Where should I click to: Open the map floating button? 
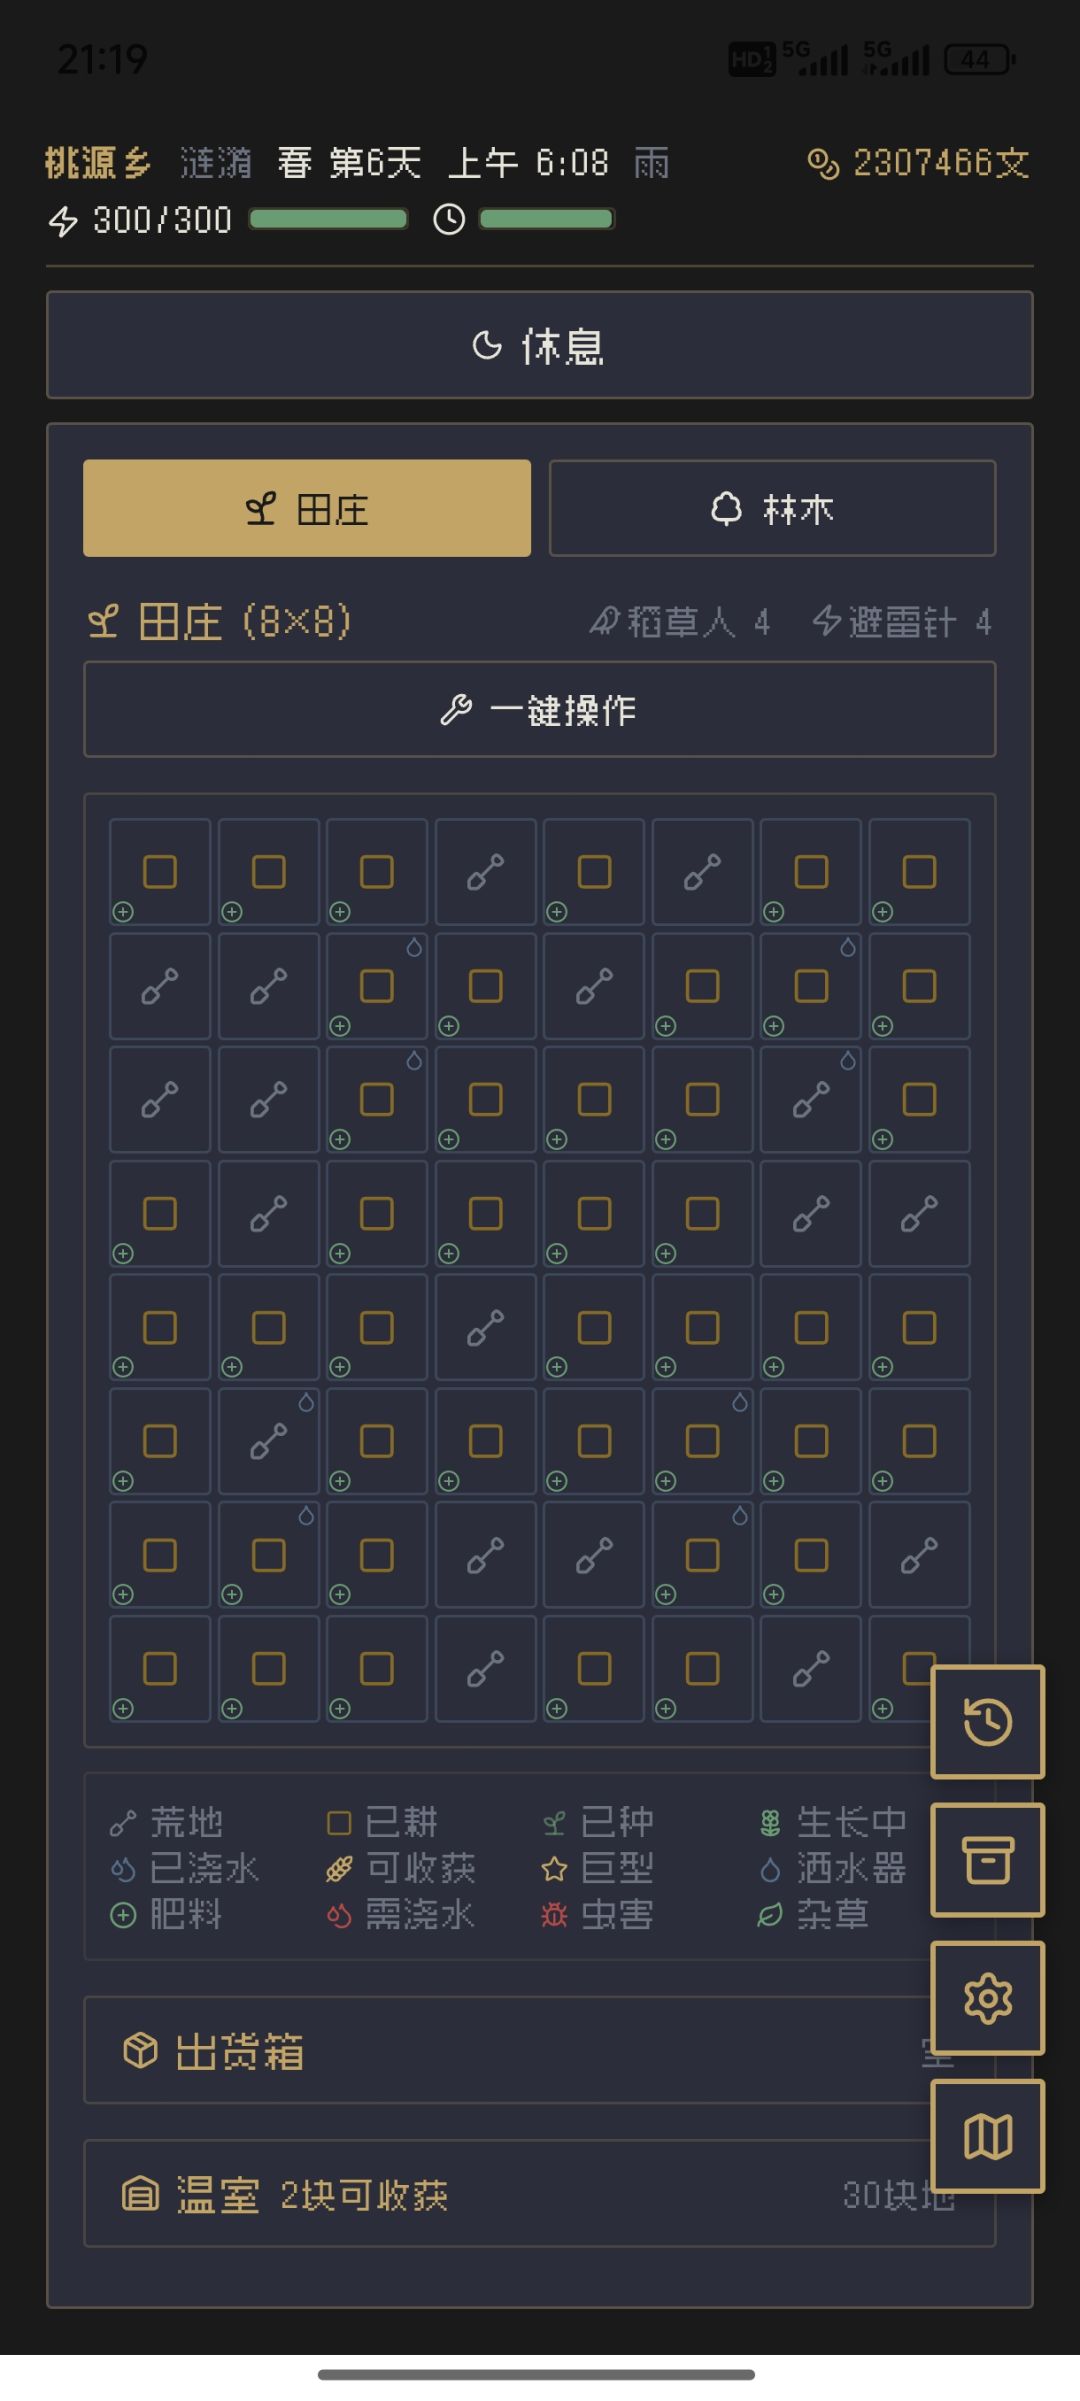[x=987, y=2136]
